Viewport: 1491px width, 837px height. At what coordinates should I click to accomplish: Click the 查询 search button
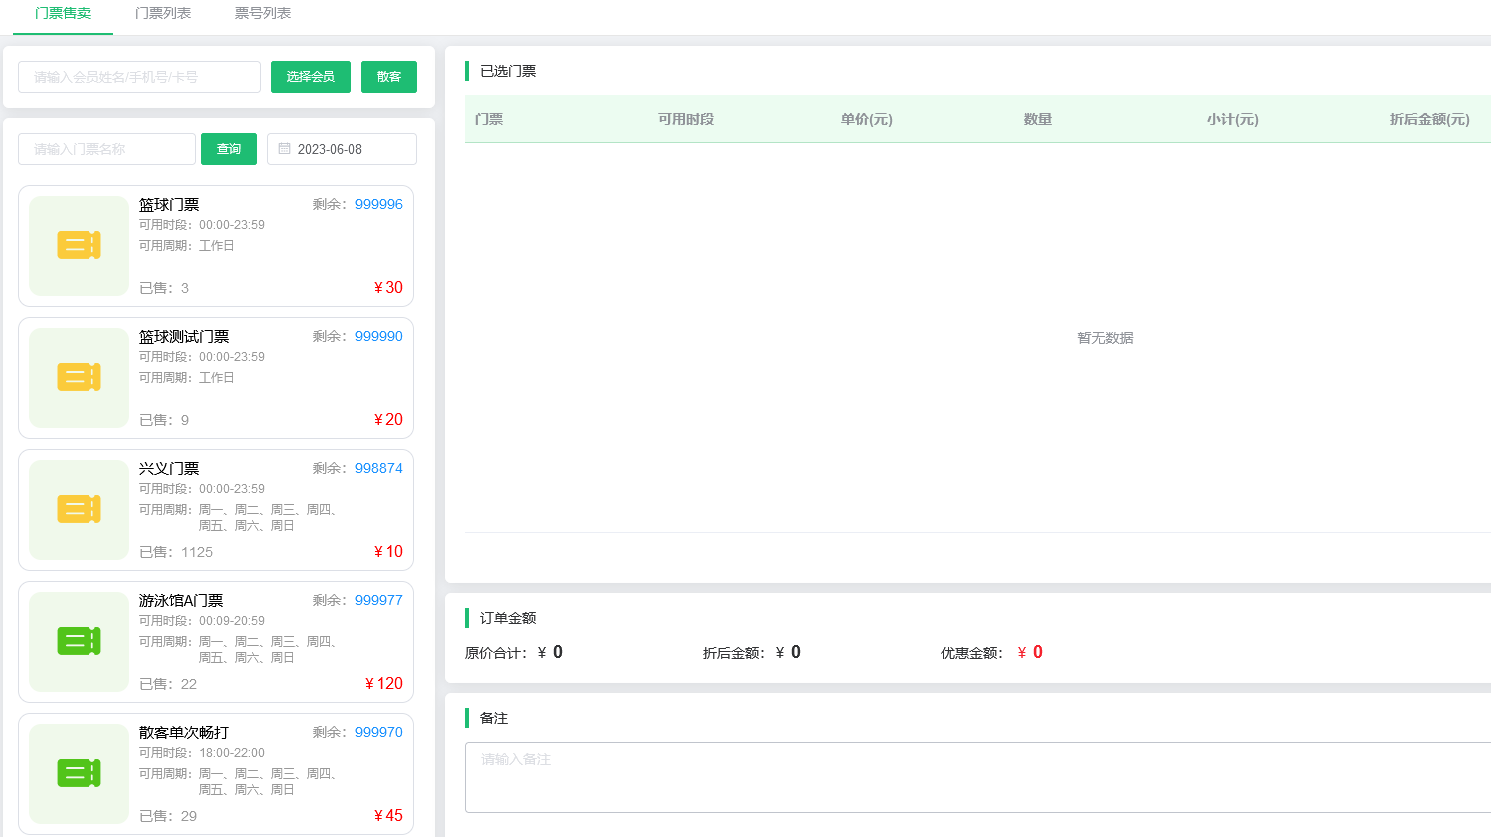(229, 149)
